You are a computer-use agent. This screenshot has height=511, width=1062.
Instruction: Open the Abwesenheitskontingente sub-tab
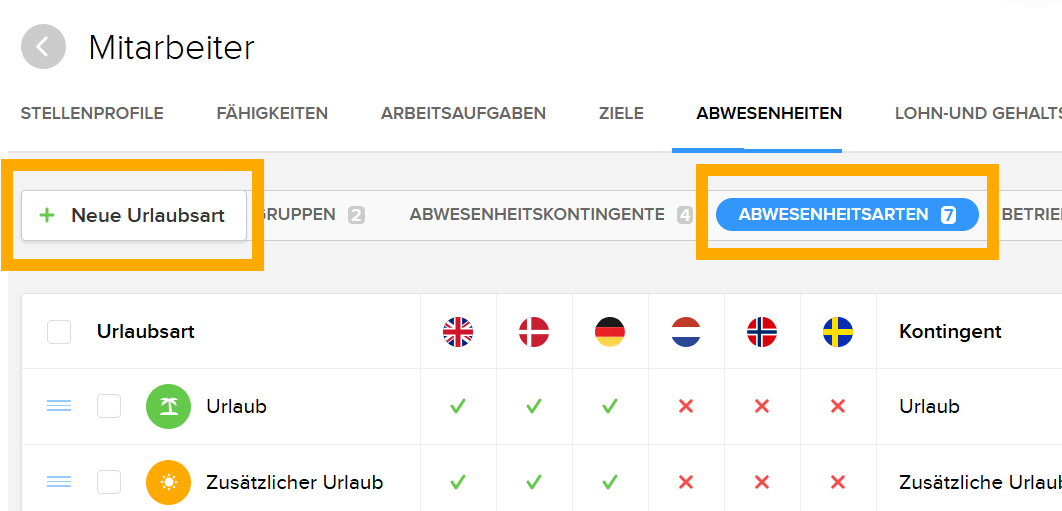[537, 215]
